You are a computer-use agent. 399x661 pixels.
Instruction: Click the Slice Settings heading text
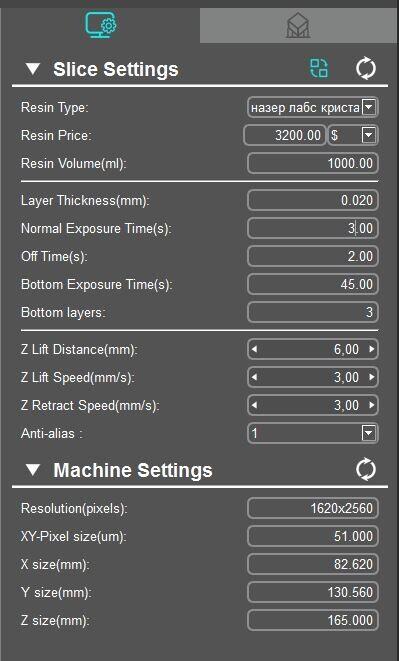click(x=116, y=70)
